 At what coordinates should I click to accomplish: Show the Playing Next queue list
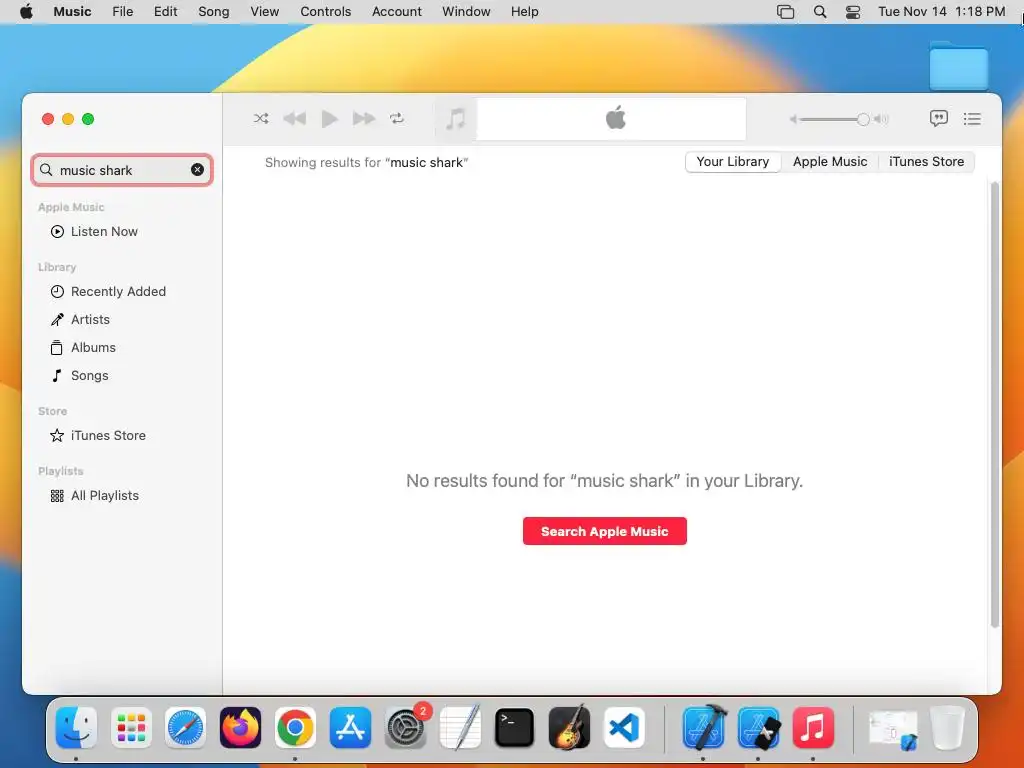click(x=972, y=118)
